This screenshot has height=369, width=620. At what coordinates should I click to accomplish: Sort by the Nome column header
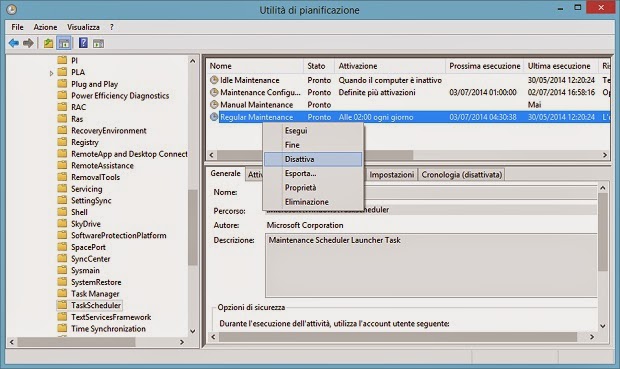point(255,66)
